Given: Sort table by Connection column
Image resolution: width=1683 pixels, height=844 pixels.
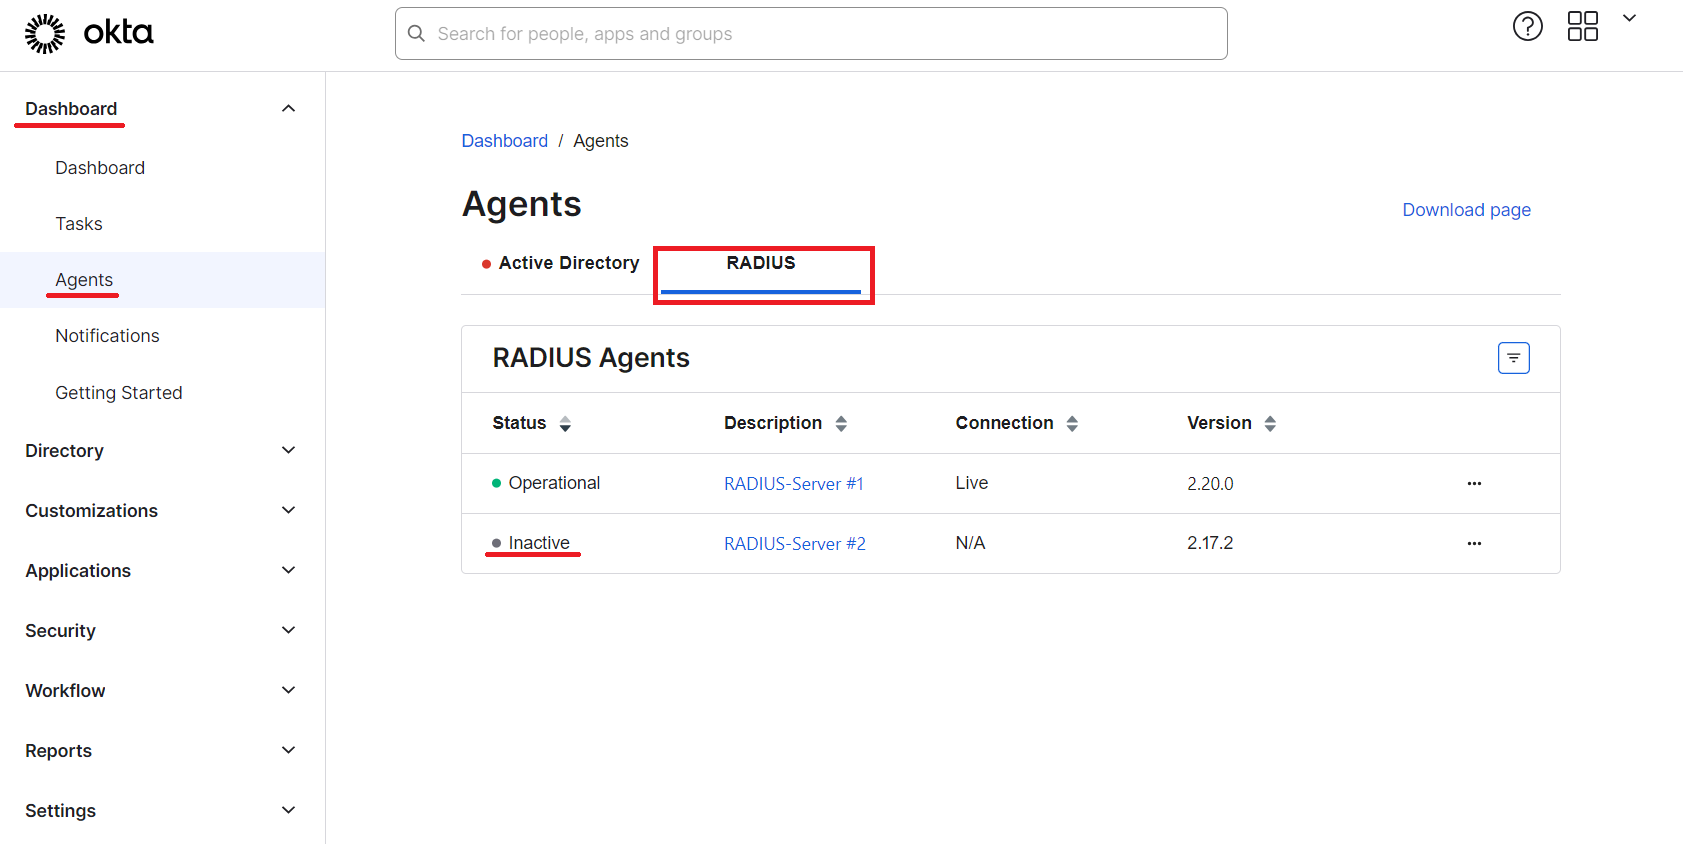Looking at the screenshot, I should [1072, 424].
